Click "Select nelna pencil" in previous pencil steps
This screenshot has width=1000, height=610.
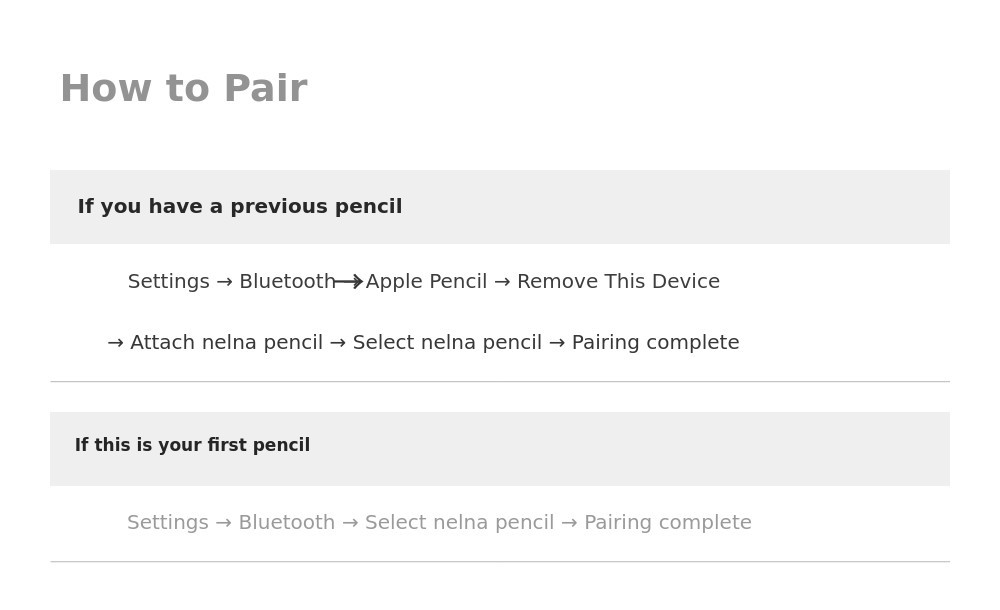tap(447, 343)
